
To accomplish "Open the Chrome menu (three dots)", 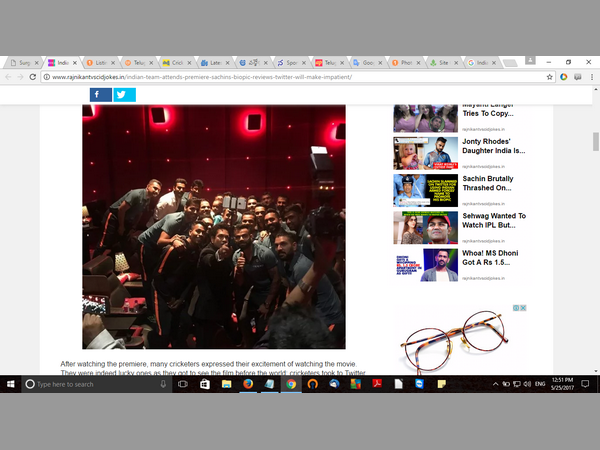I will [591, 77].
